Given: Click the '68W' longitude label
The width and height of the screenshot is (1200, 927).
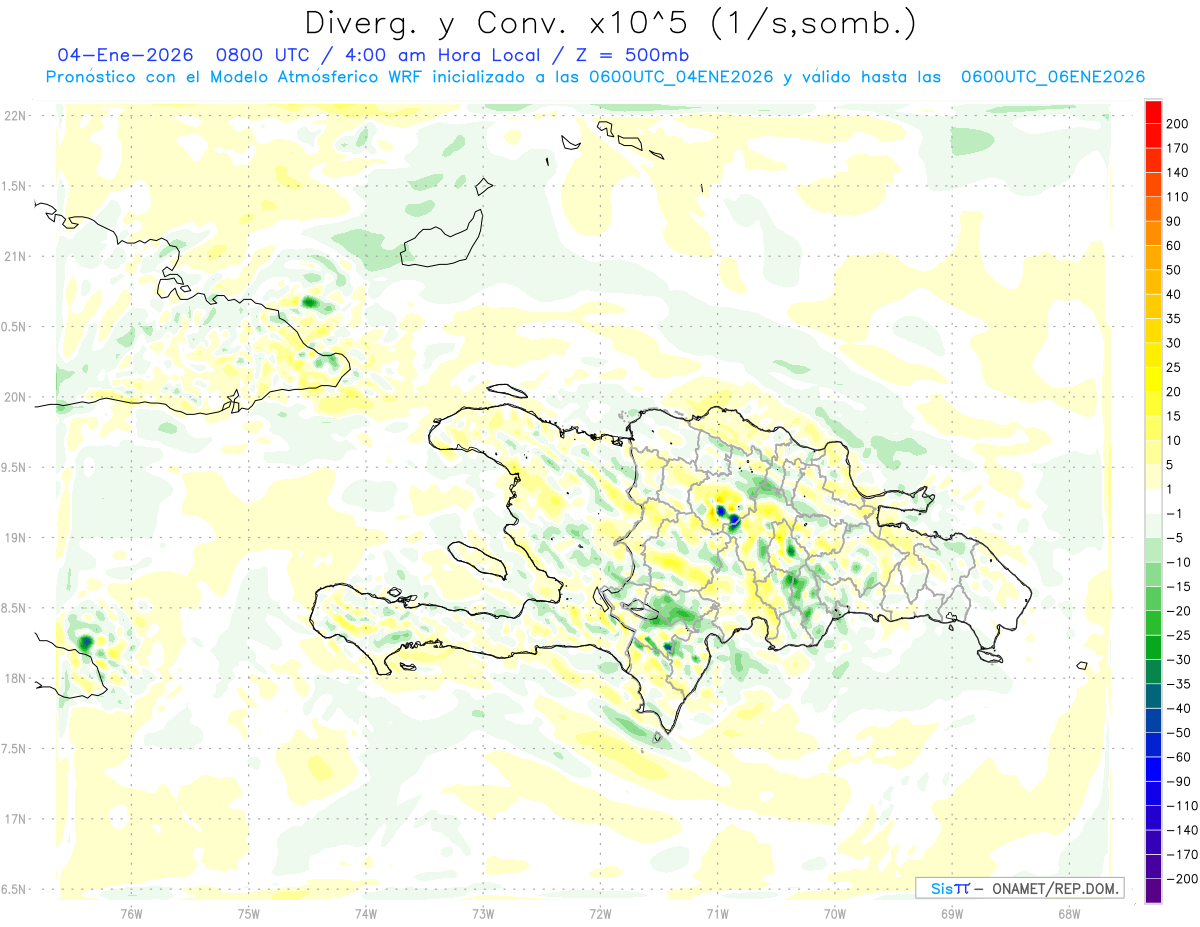Looking at the screenshot, I should 1068,912.
